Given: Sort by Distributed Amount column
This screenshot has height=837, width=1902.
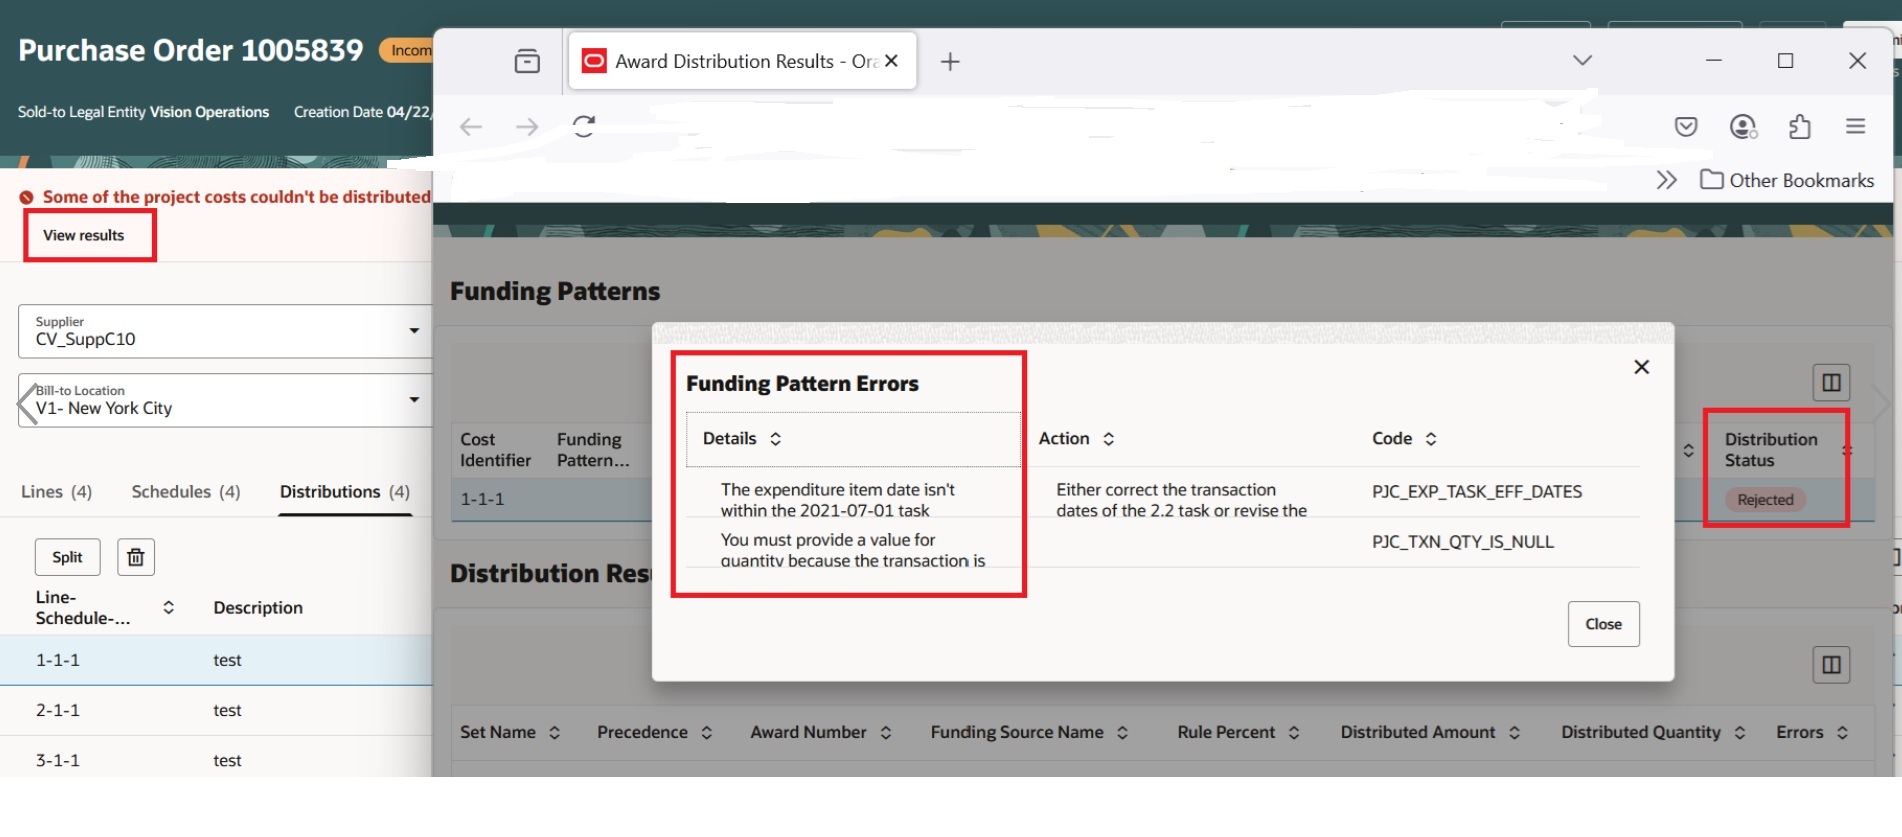Looking at the screenshot, I should tap(1514, 733).
